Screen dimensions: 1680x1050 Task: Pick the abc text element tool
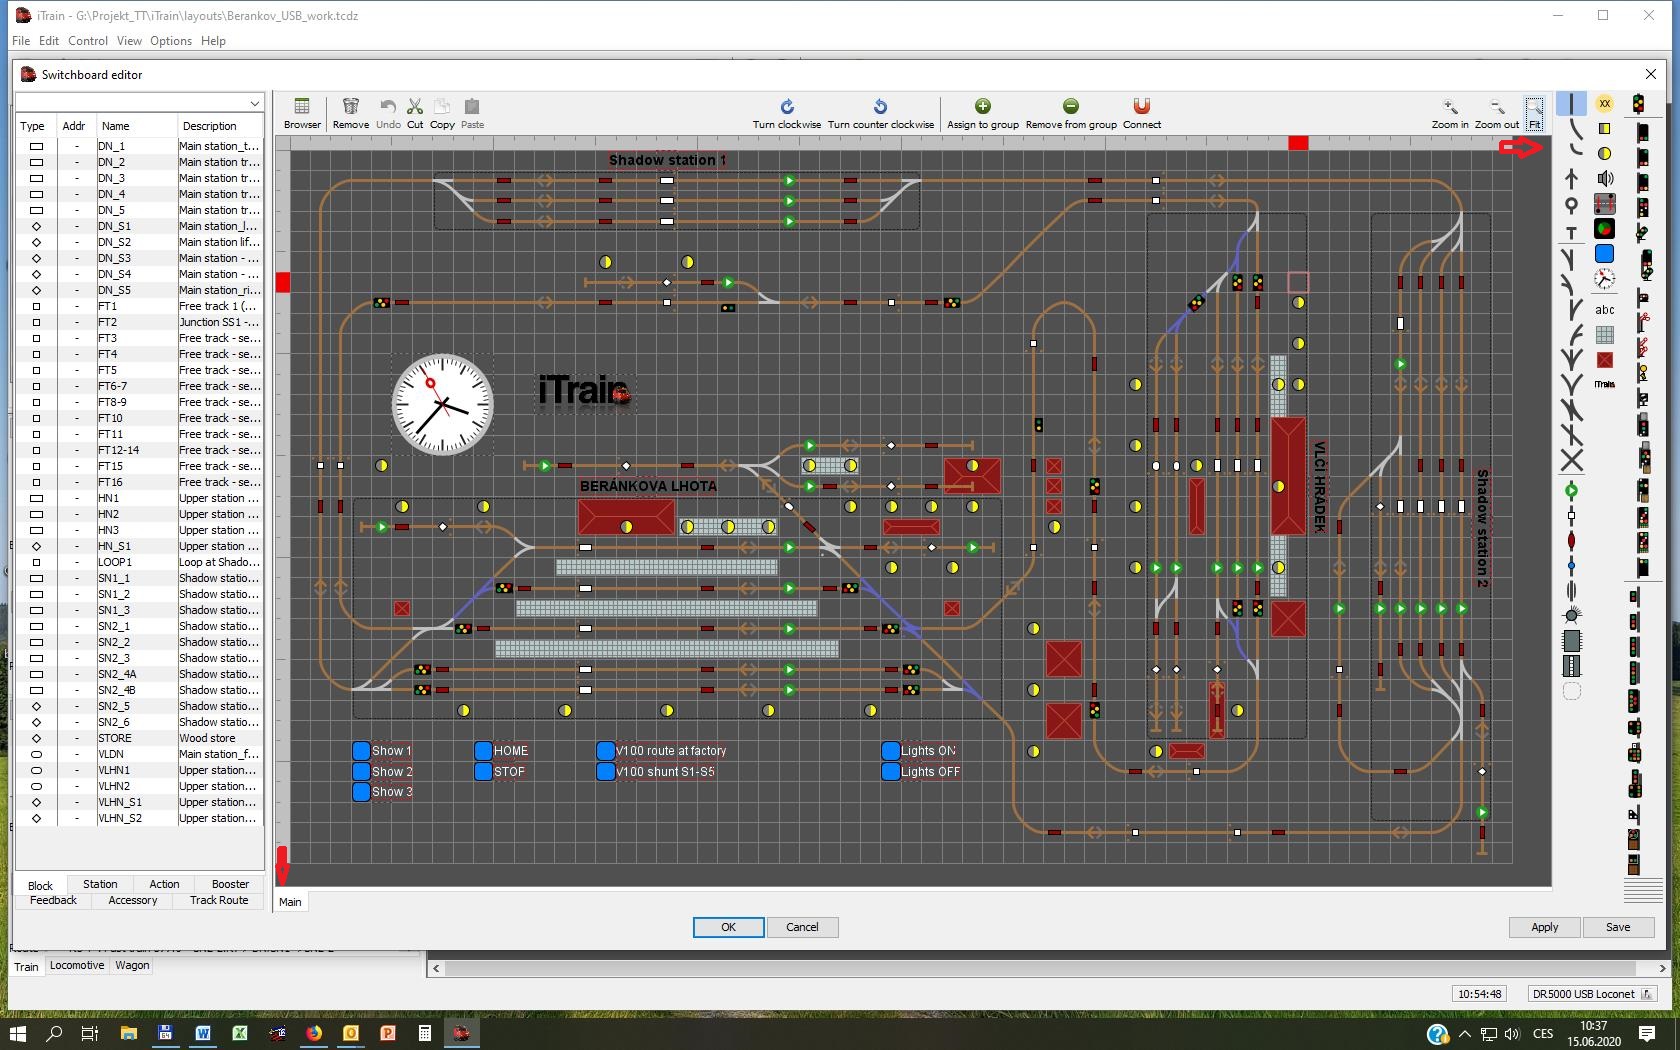pyautogui.click(x=1605, y=309)
